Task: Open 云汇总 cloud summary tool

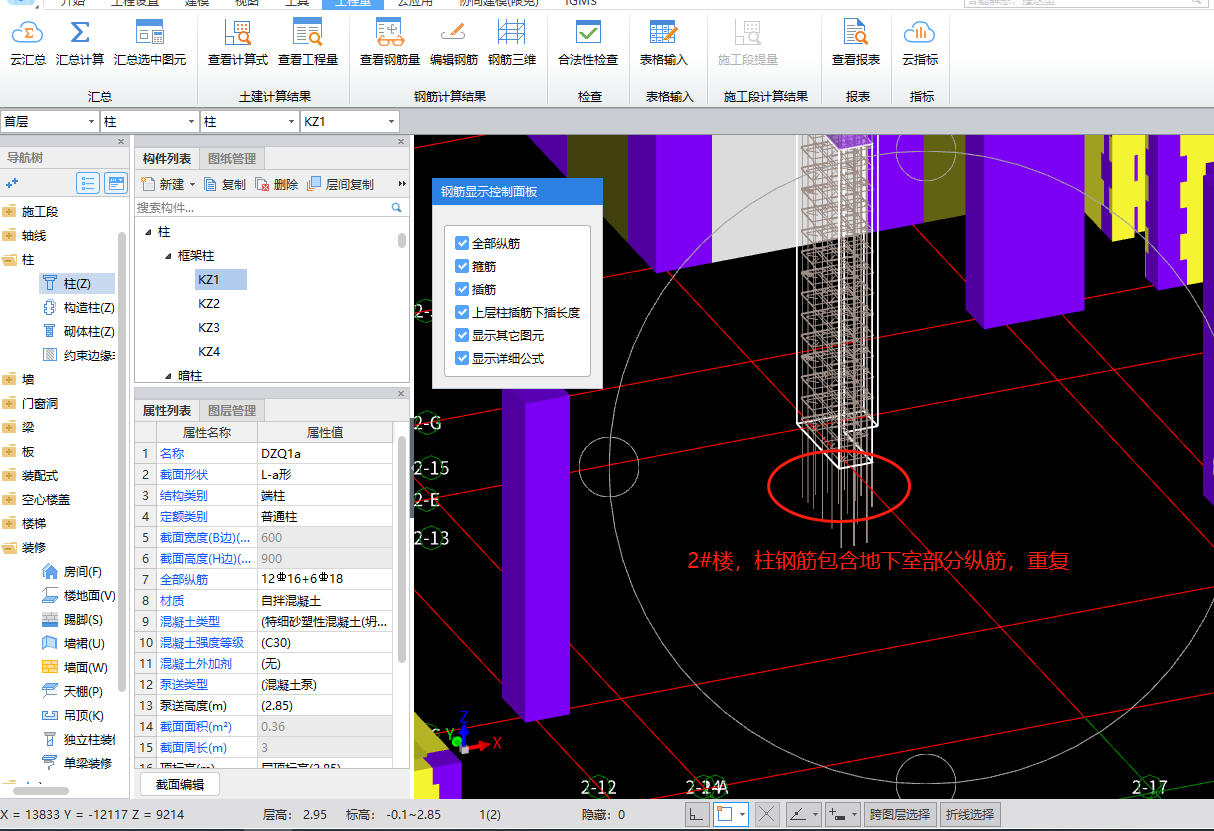Action: (x=28, y=44)
